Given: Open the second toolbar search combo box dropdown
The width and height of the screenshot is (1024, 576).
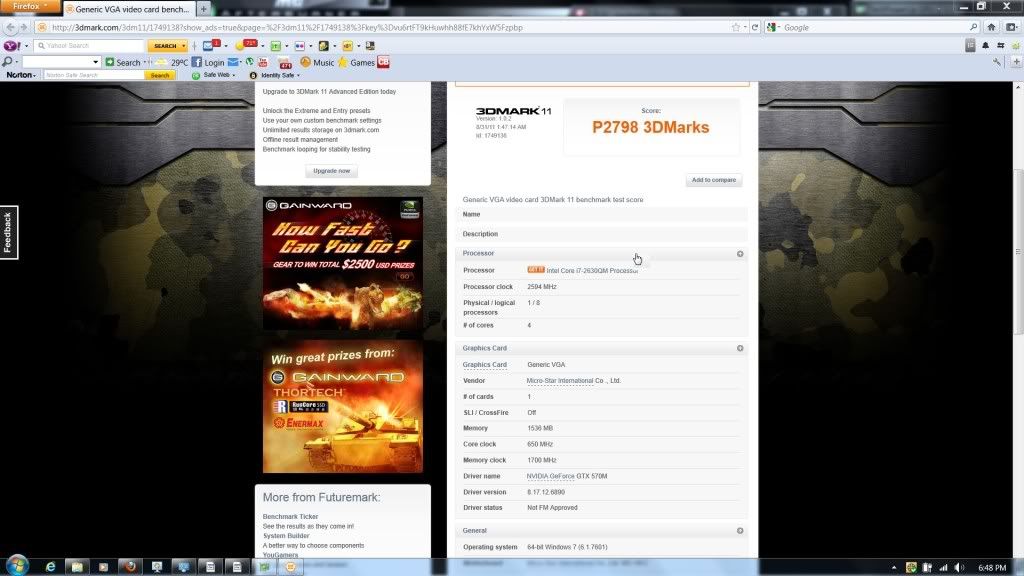Looking at the screenshot, I should point(95,62).
